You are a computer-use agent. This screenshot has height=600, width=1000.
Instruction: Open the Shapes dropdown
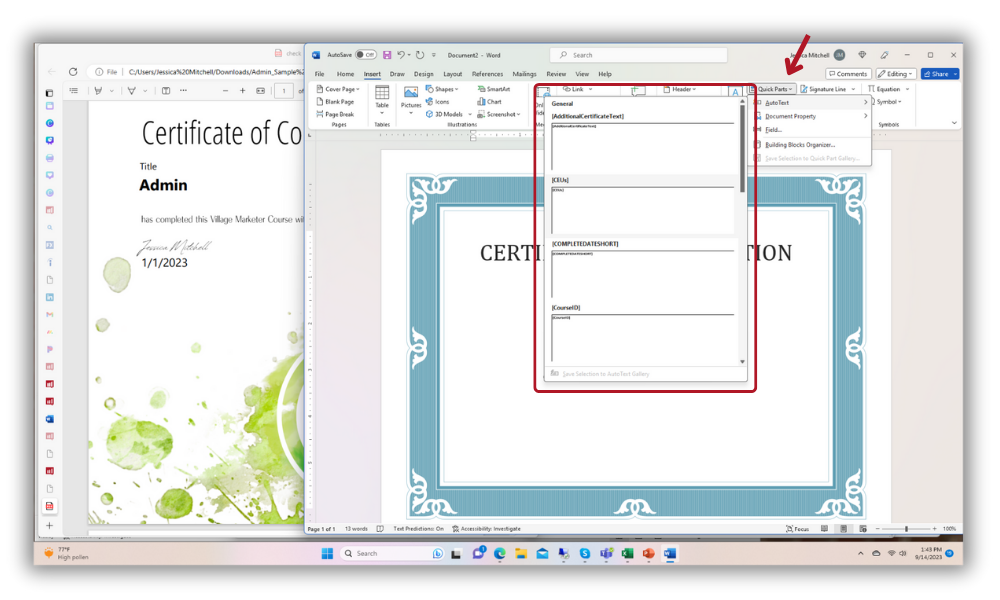pos(442,89)
